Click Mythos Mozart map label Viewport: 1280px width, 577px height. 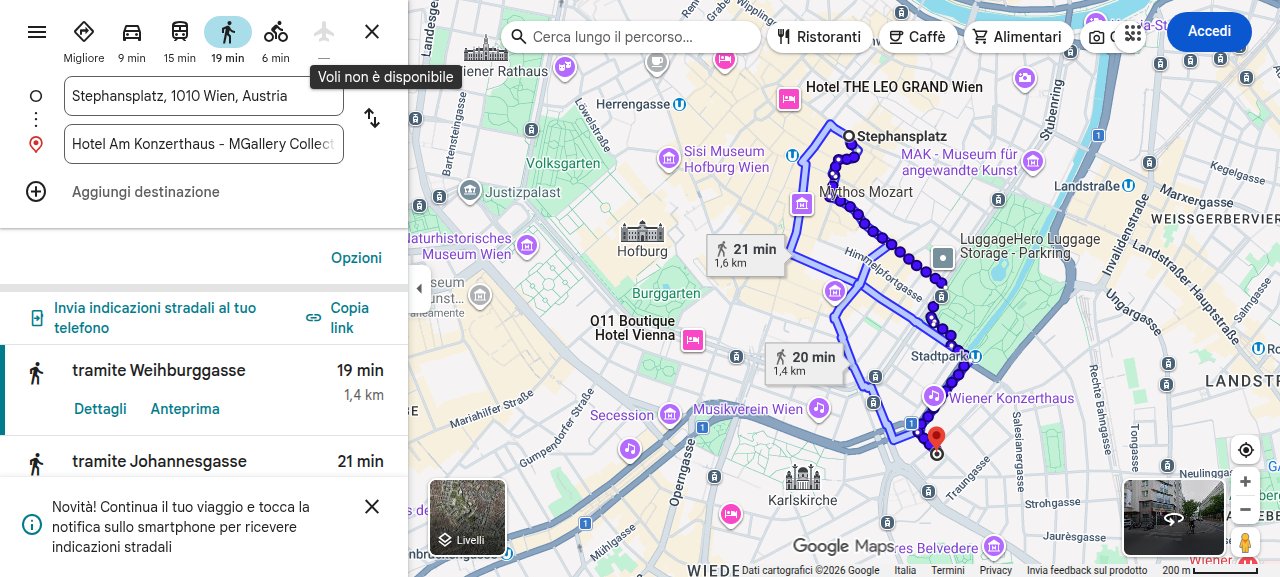(x=866, y=192)
